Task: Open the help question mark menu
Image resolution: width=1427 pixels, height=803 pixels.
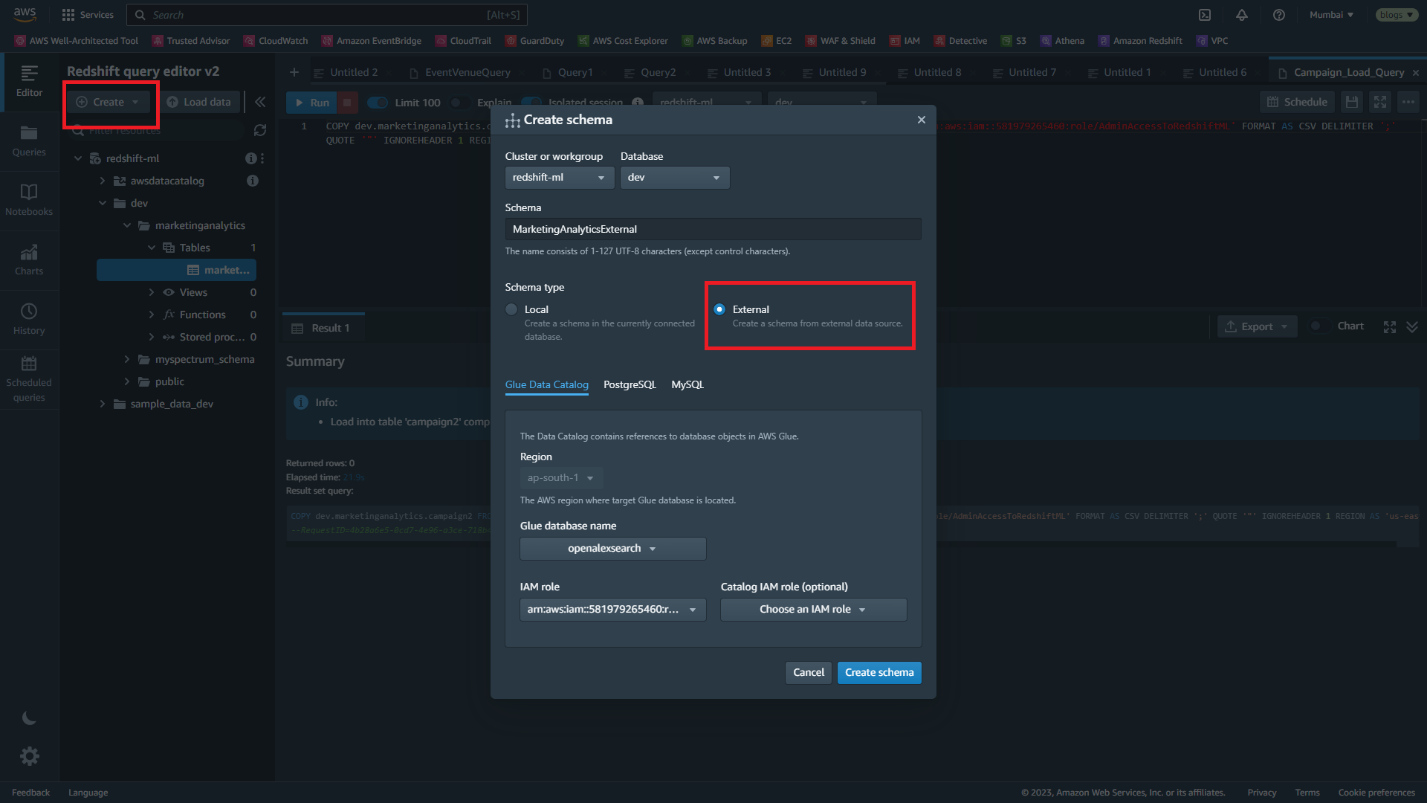Action: tap(1279, 15)
